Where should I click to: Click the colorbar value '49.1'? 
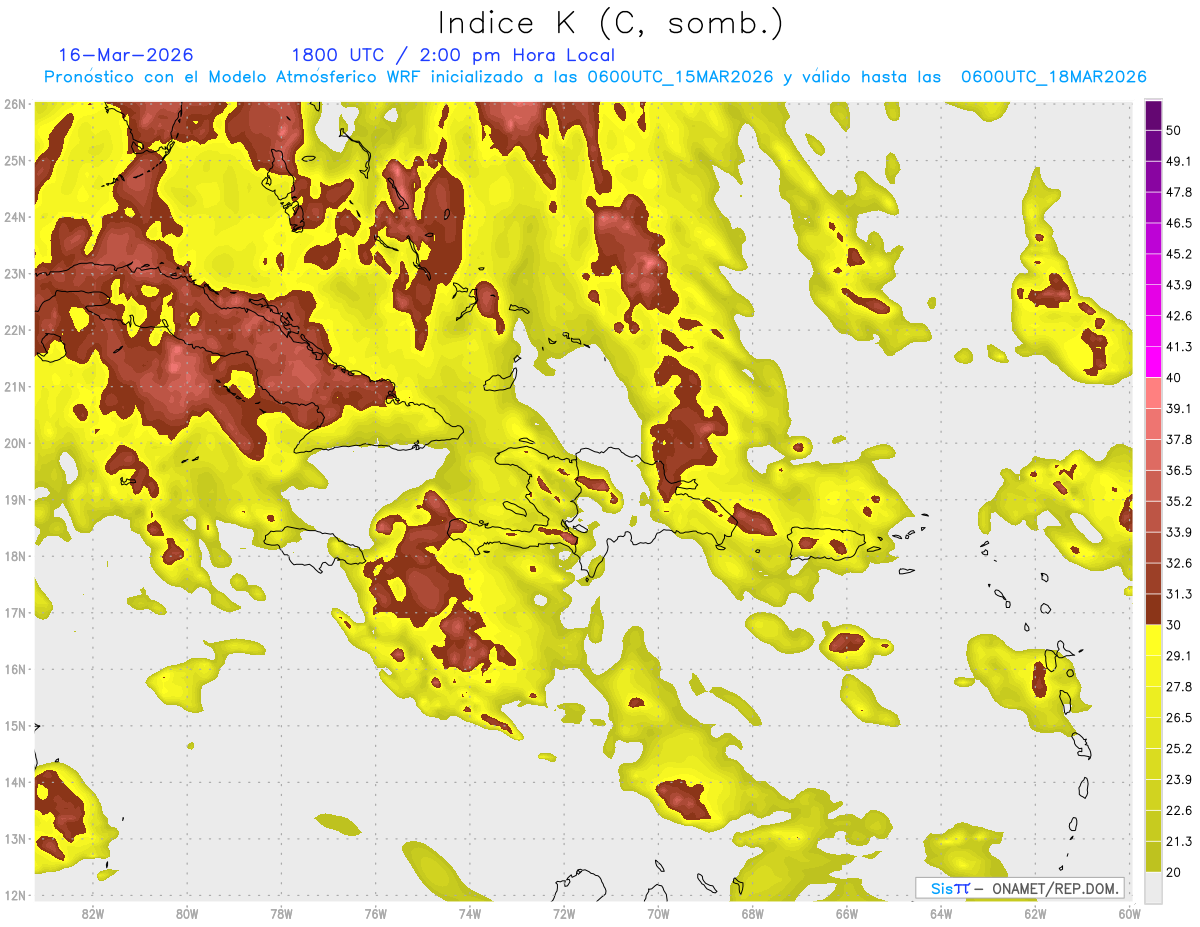tap(1180, 161)
